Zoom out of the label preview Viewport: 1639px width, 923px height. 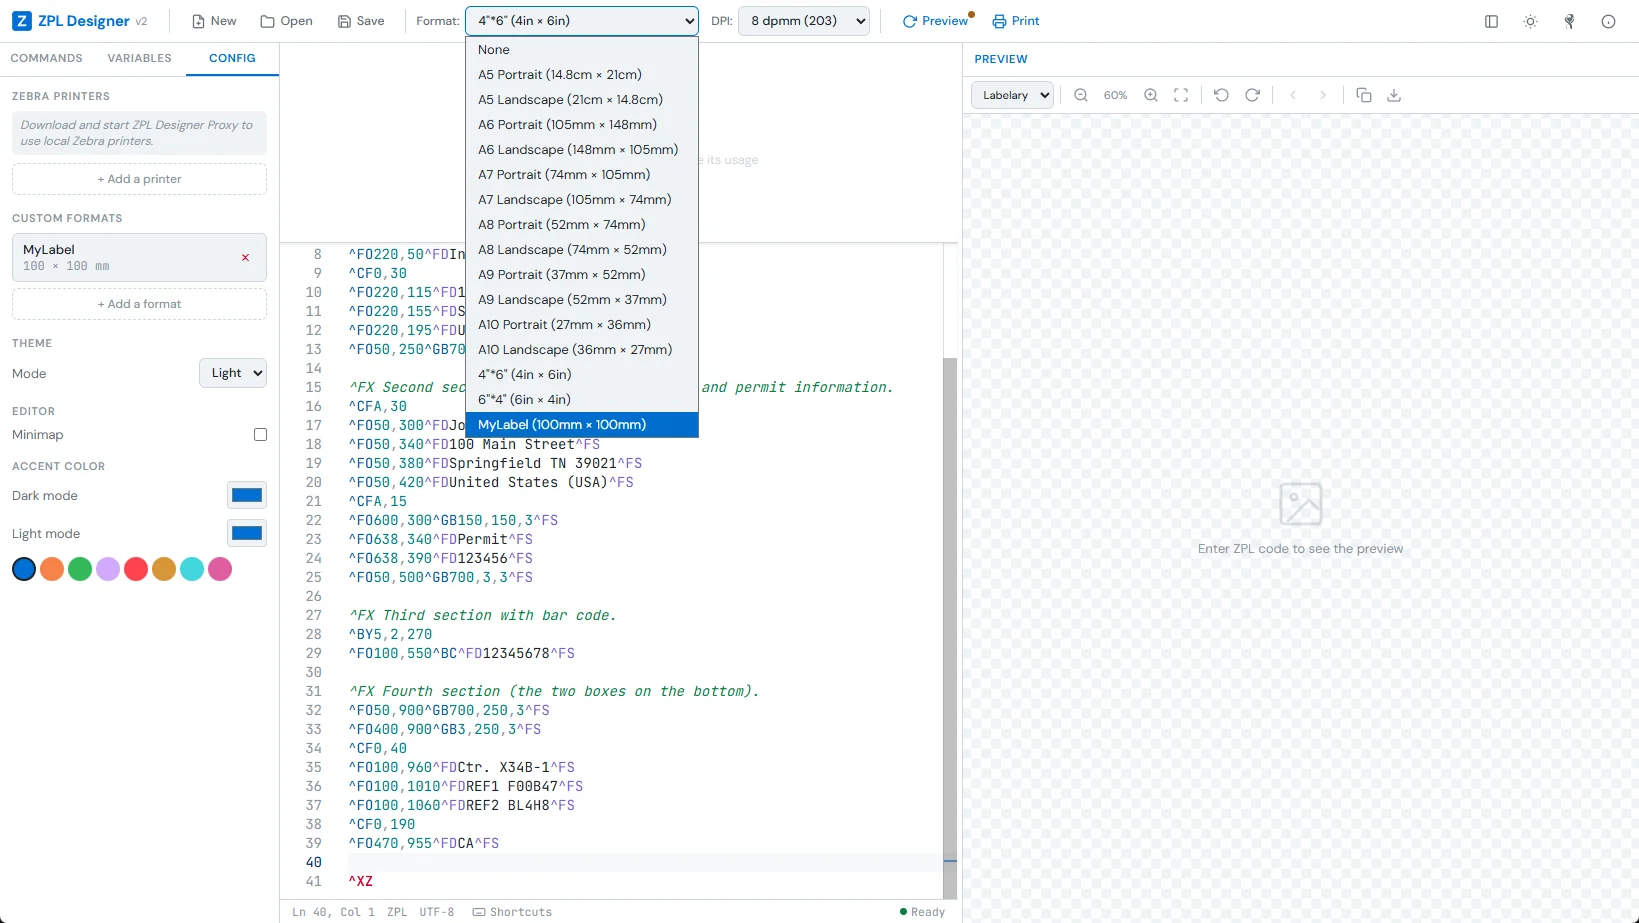[x=1080, y=95]
